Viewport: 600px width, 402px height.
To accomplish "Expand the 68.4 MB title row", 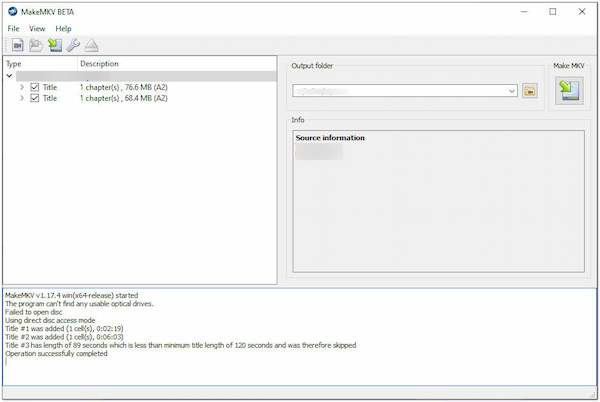I will [x=22, y=98].
